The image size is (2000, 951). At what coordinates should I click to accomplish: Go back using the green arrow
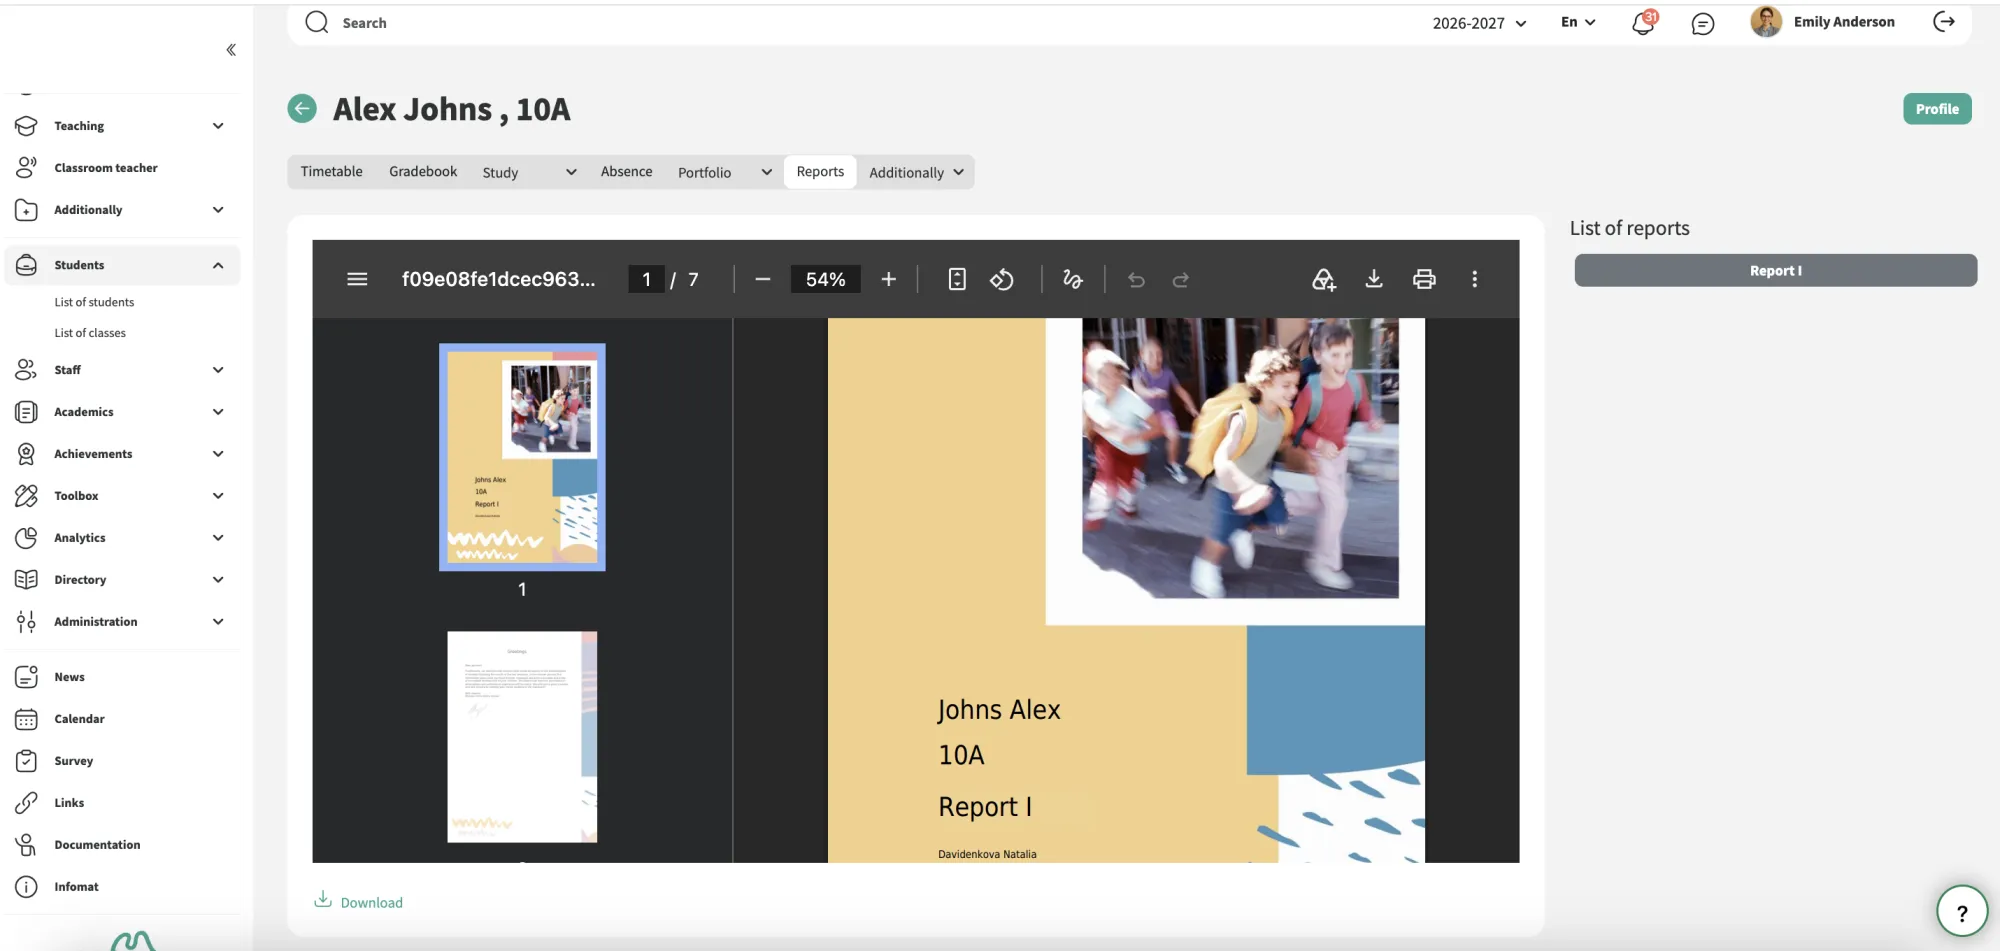pos(302,108)
